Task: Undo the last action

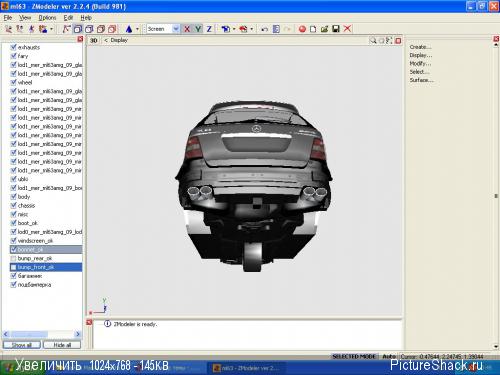Action: (265, 29)
